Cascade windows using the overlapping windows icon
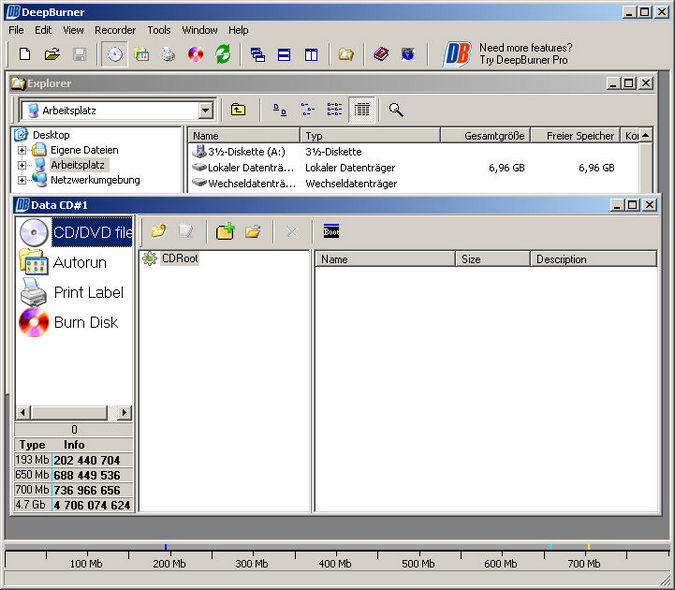 click(257, 55)
